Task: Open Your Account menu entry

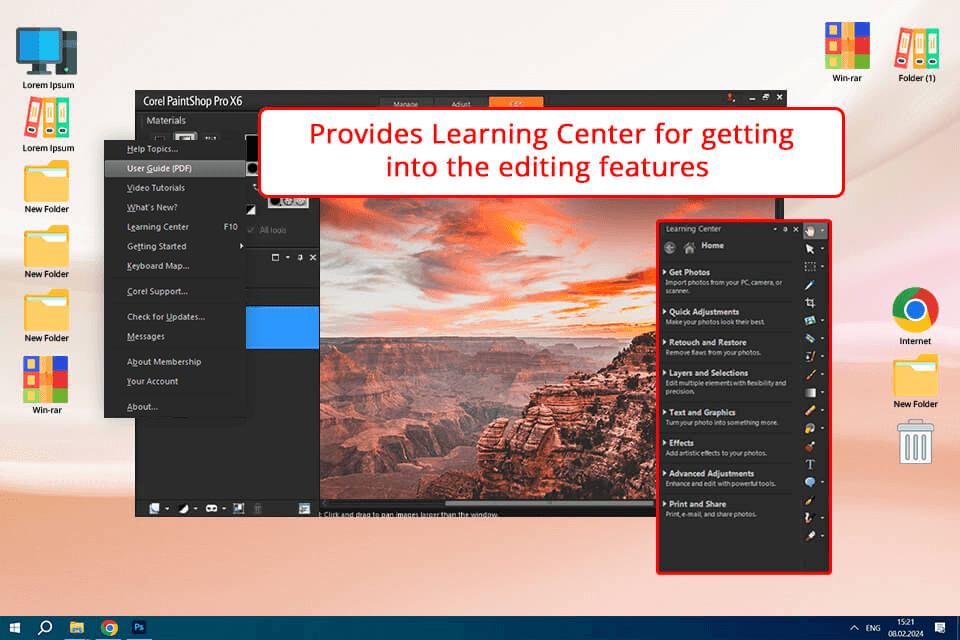Action: [175, 381]
